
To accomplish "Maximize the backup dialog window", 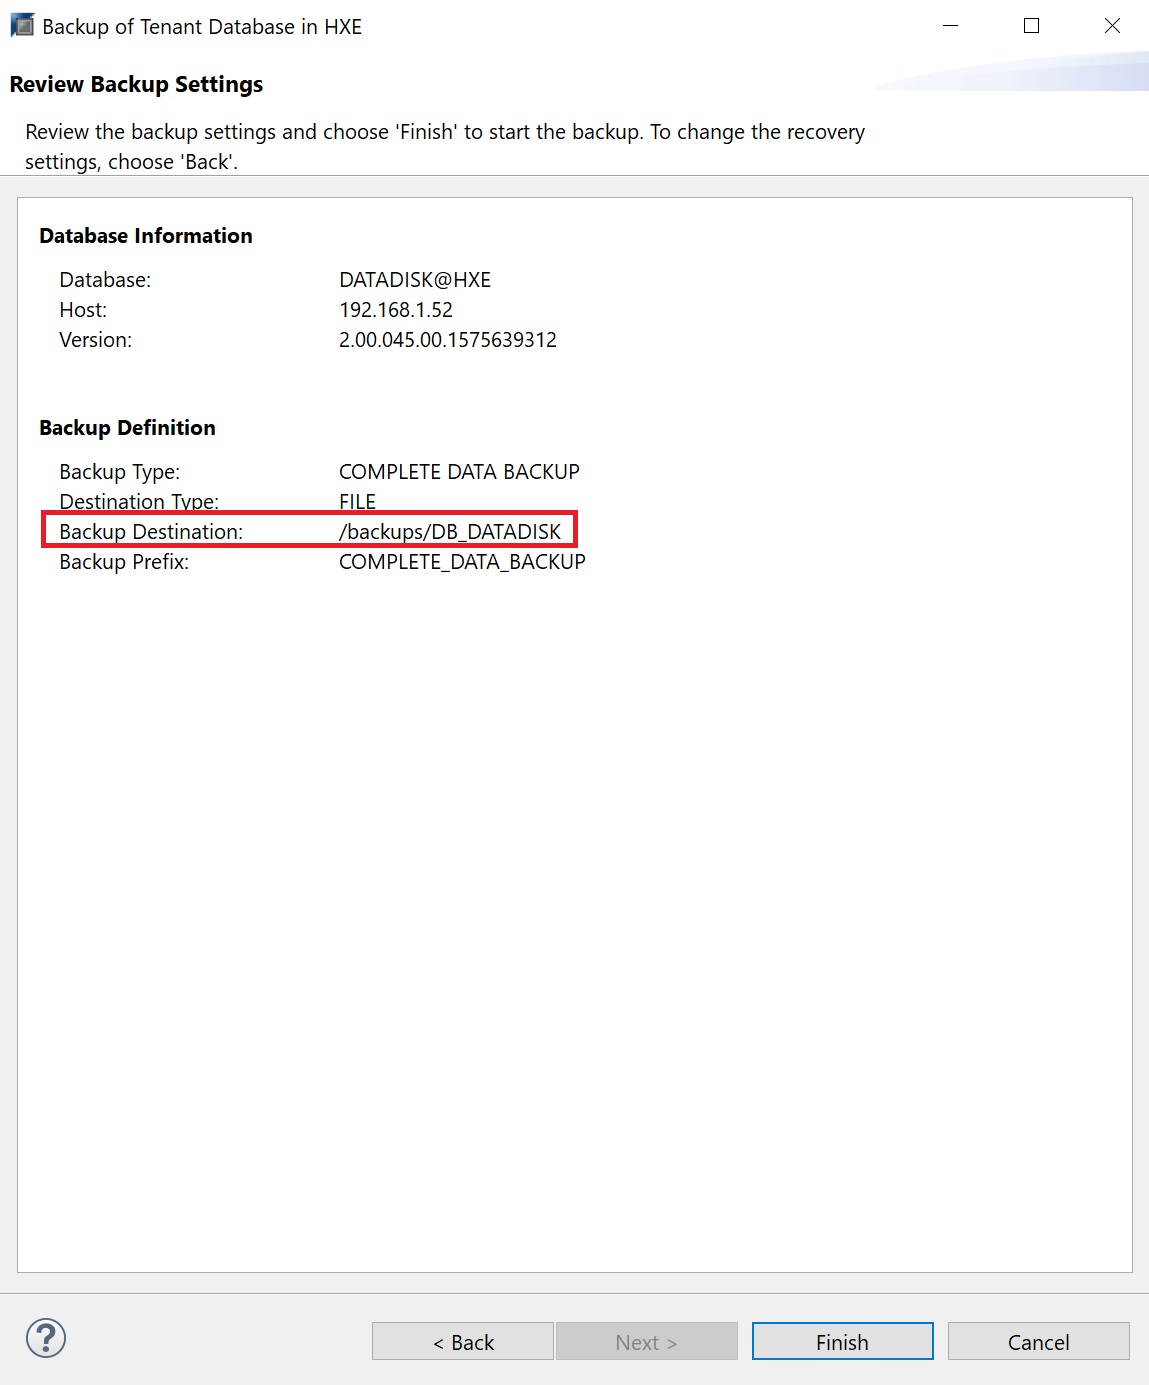I will (1031, 26).
